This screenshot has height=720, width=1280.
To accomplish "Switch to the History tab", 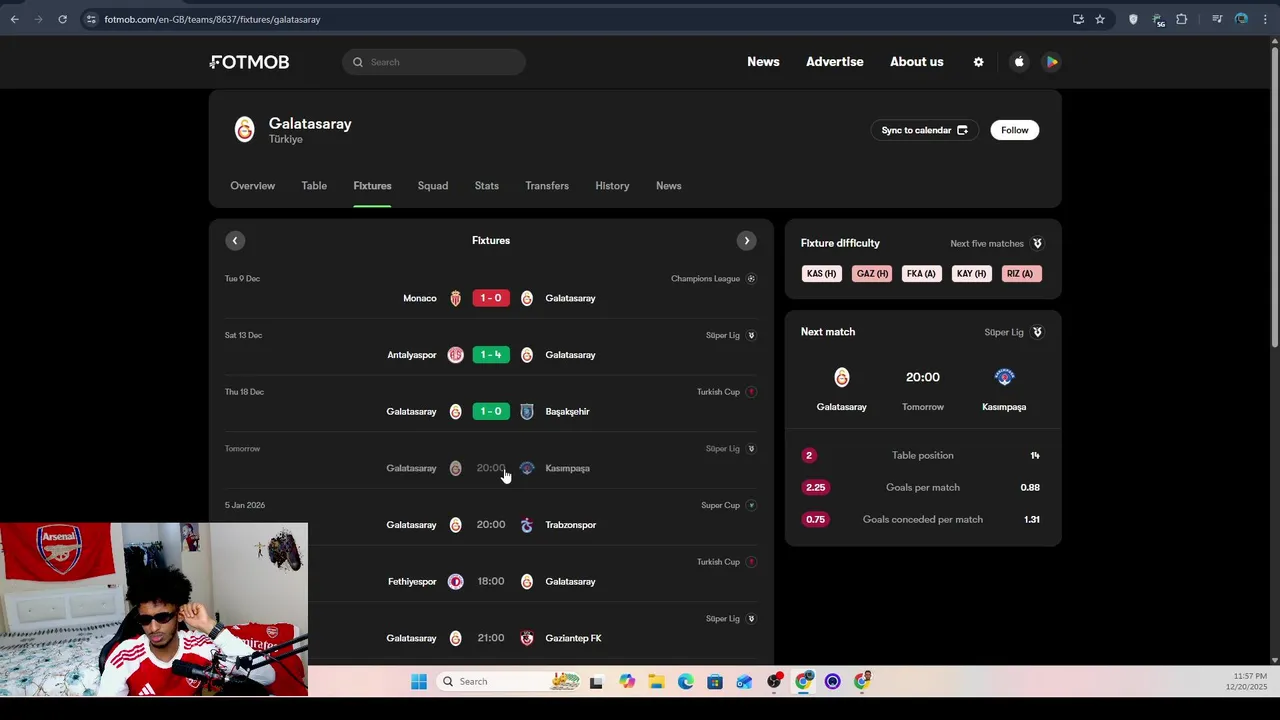I will point(612,186).
